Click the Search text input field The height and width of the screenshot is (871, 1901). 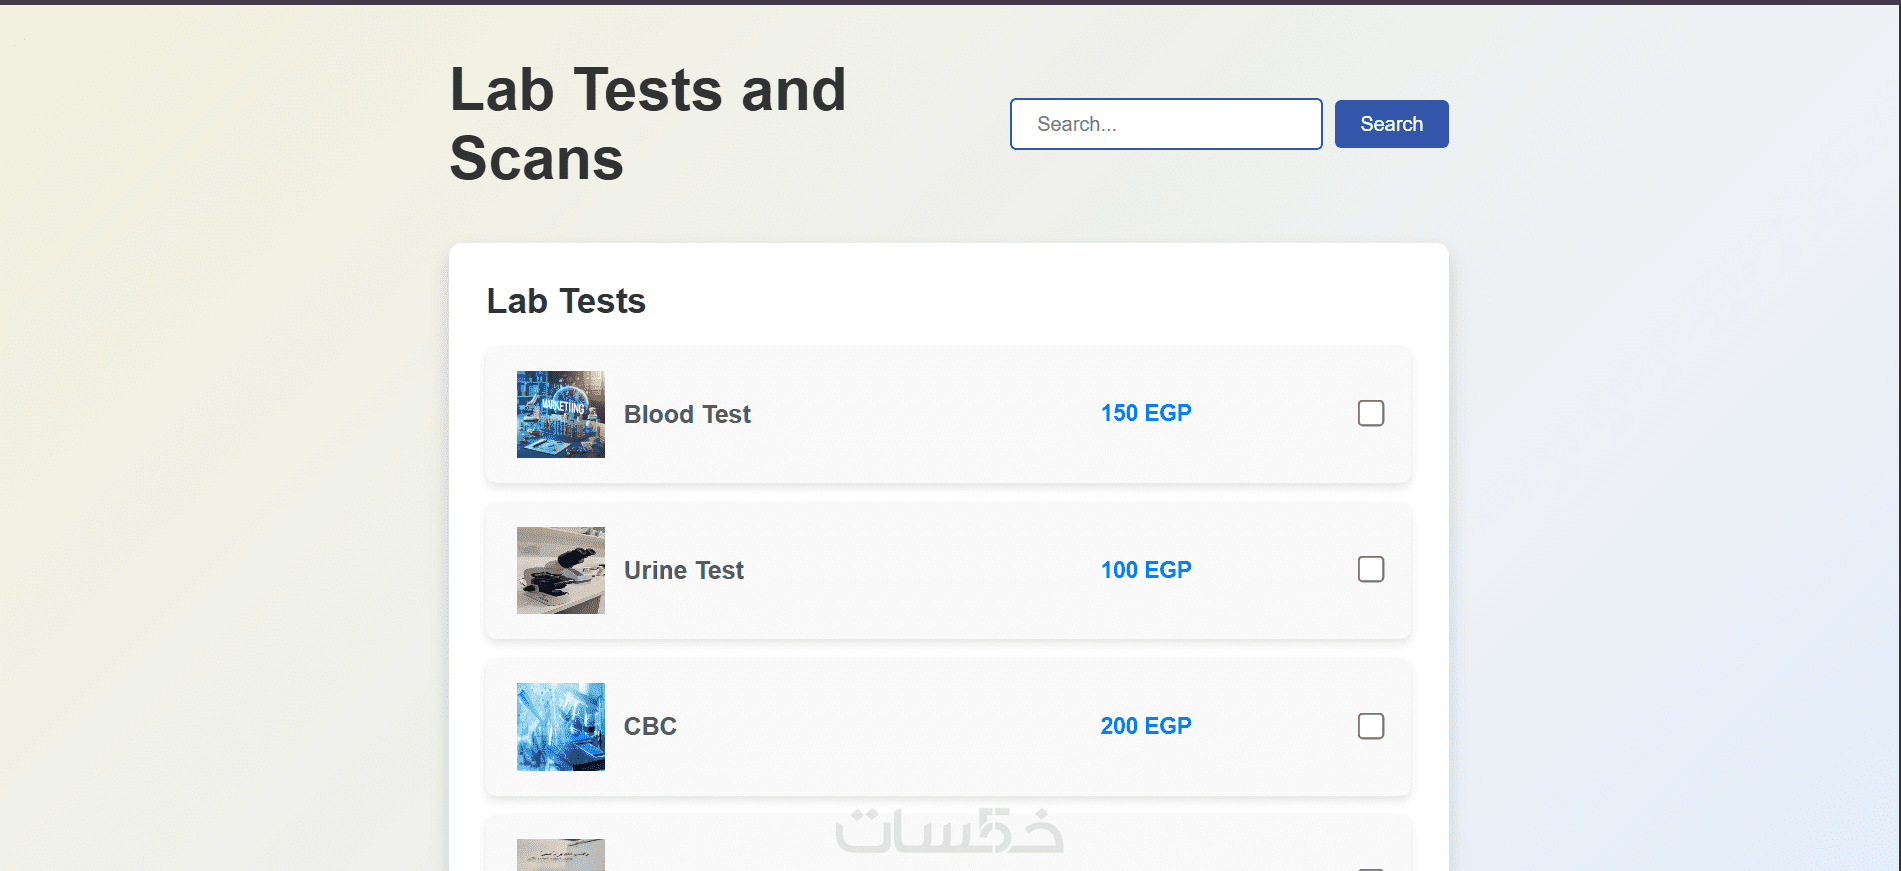pyautogui.click(x=1165, y=124)
